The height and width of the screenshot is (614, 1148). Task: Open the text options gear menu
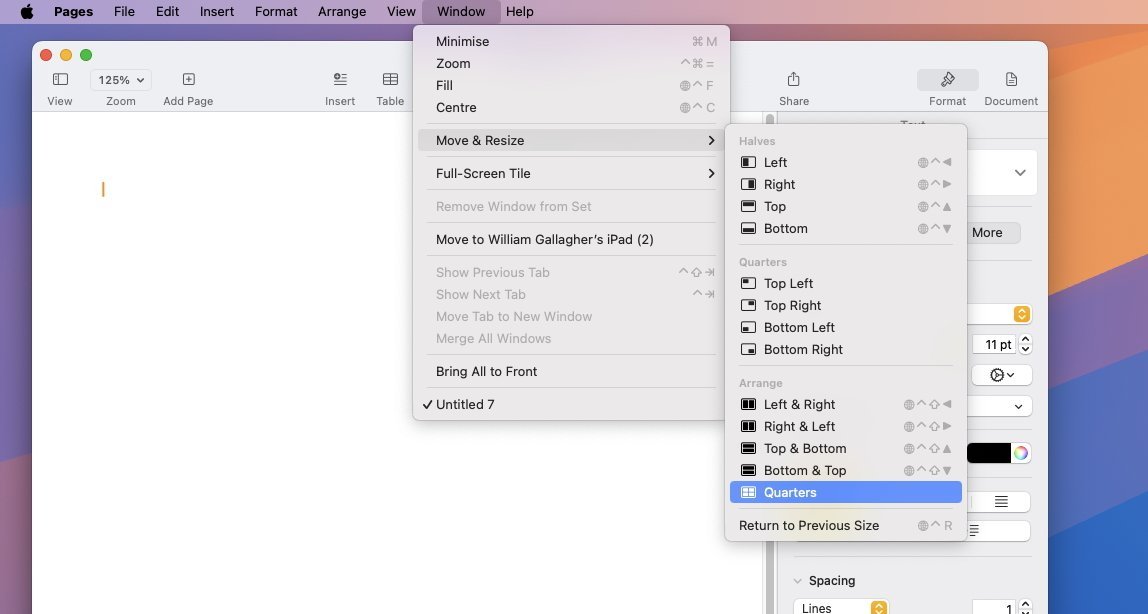click(x=1002, y=375)
